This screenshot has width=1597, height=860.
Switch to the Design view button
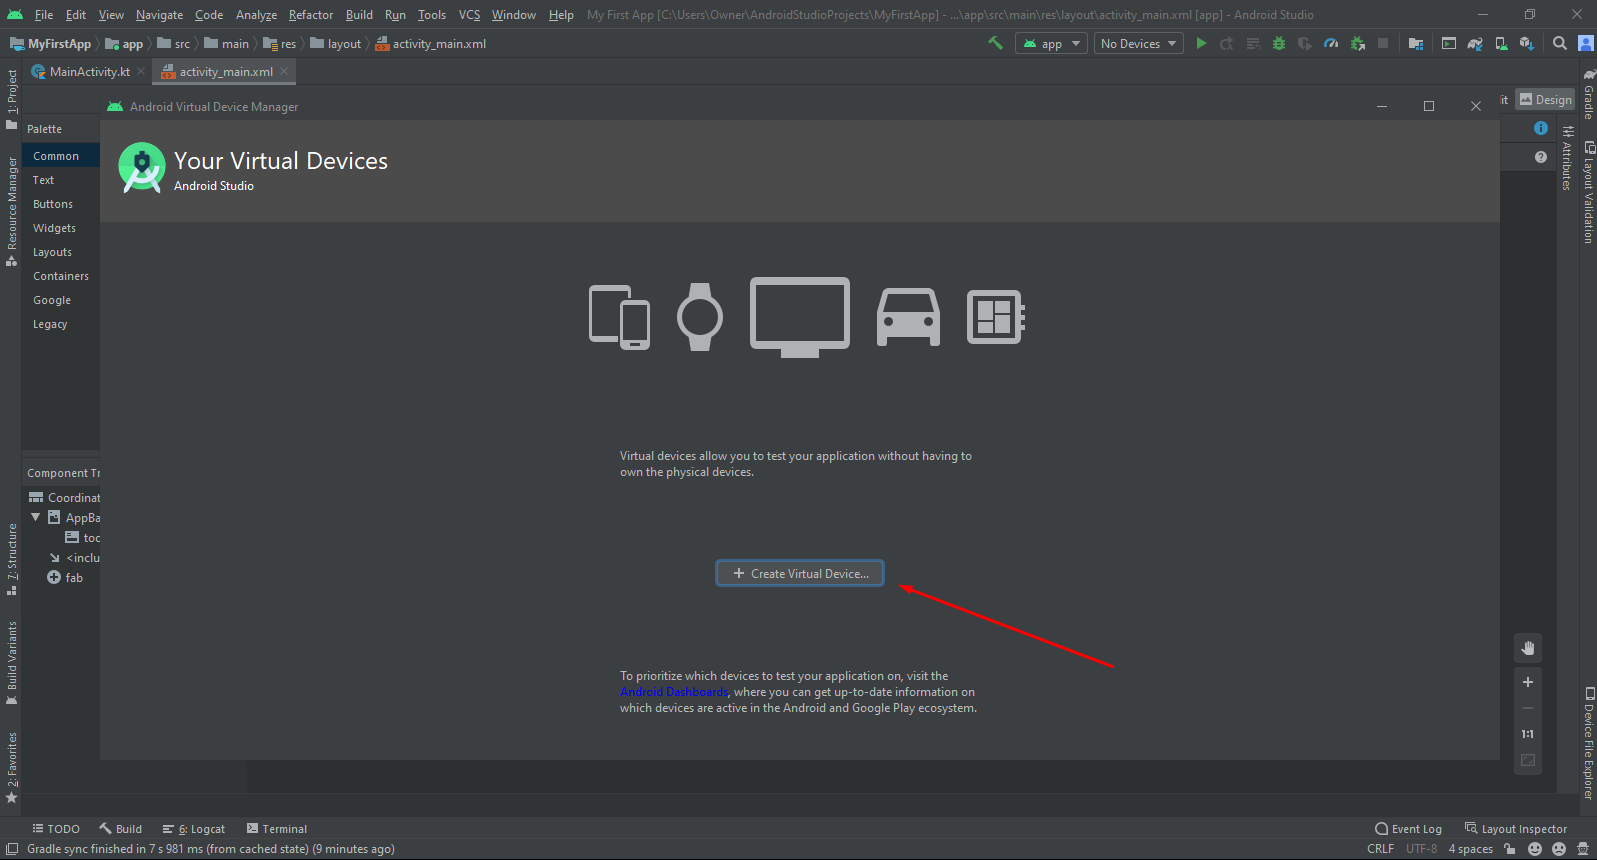coord(1545,100)
